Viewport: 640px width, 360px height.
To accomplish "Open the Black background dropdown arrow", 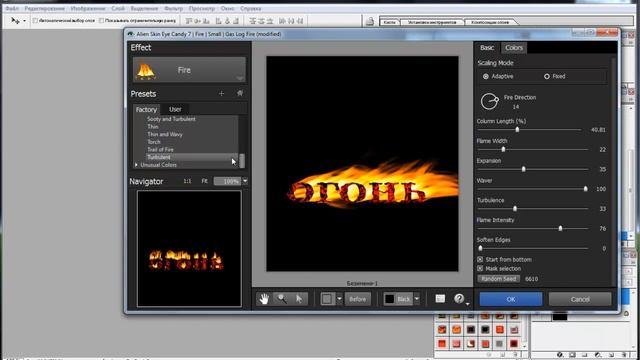I will (x=417, y=299).
